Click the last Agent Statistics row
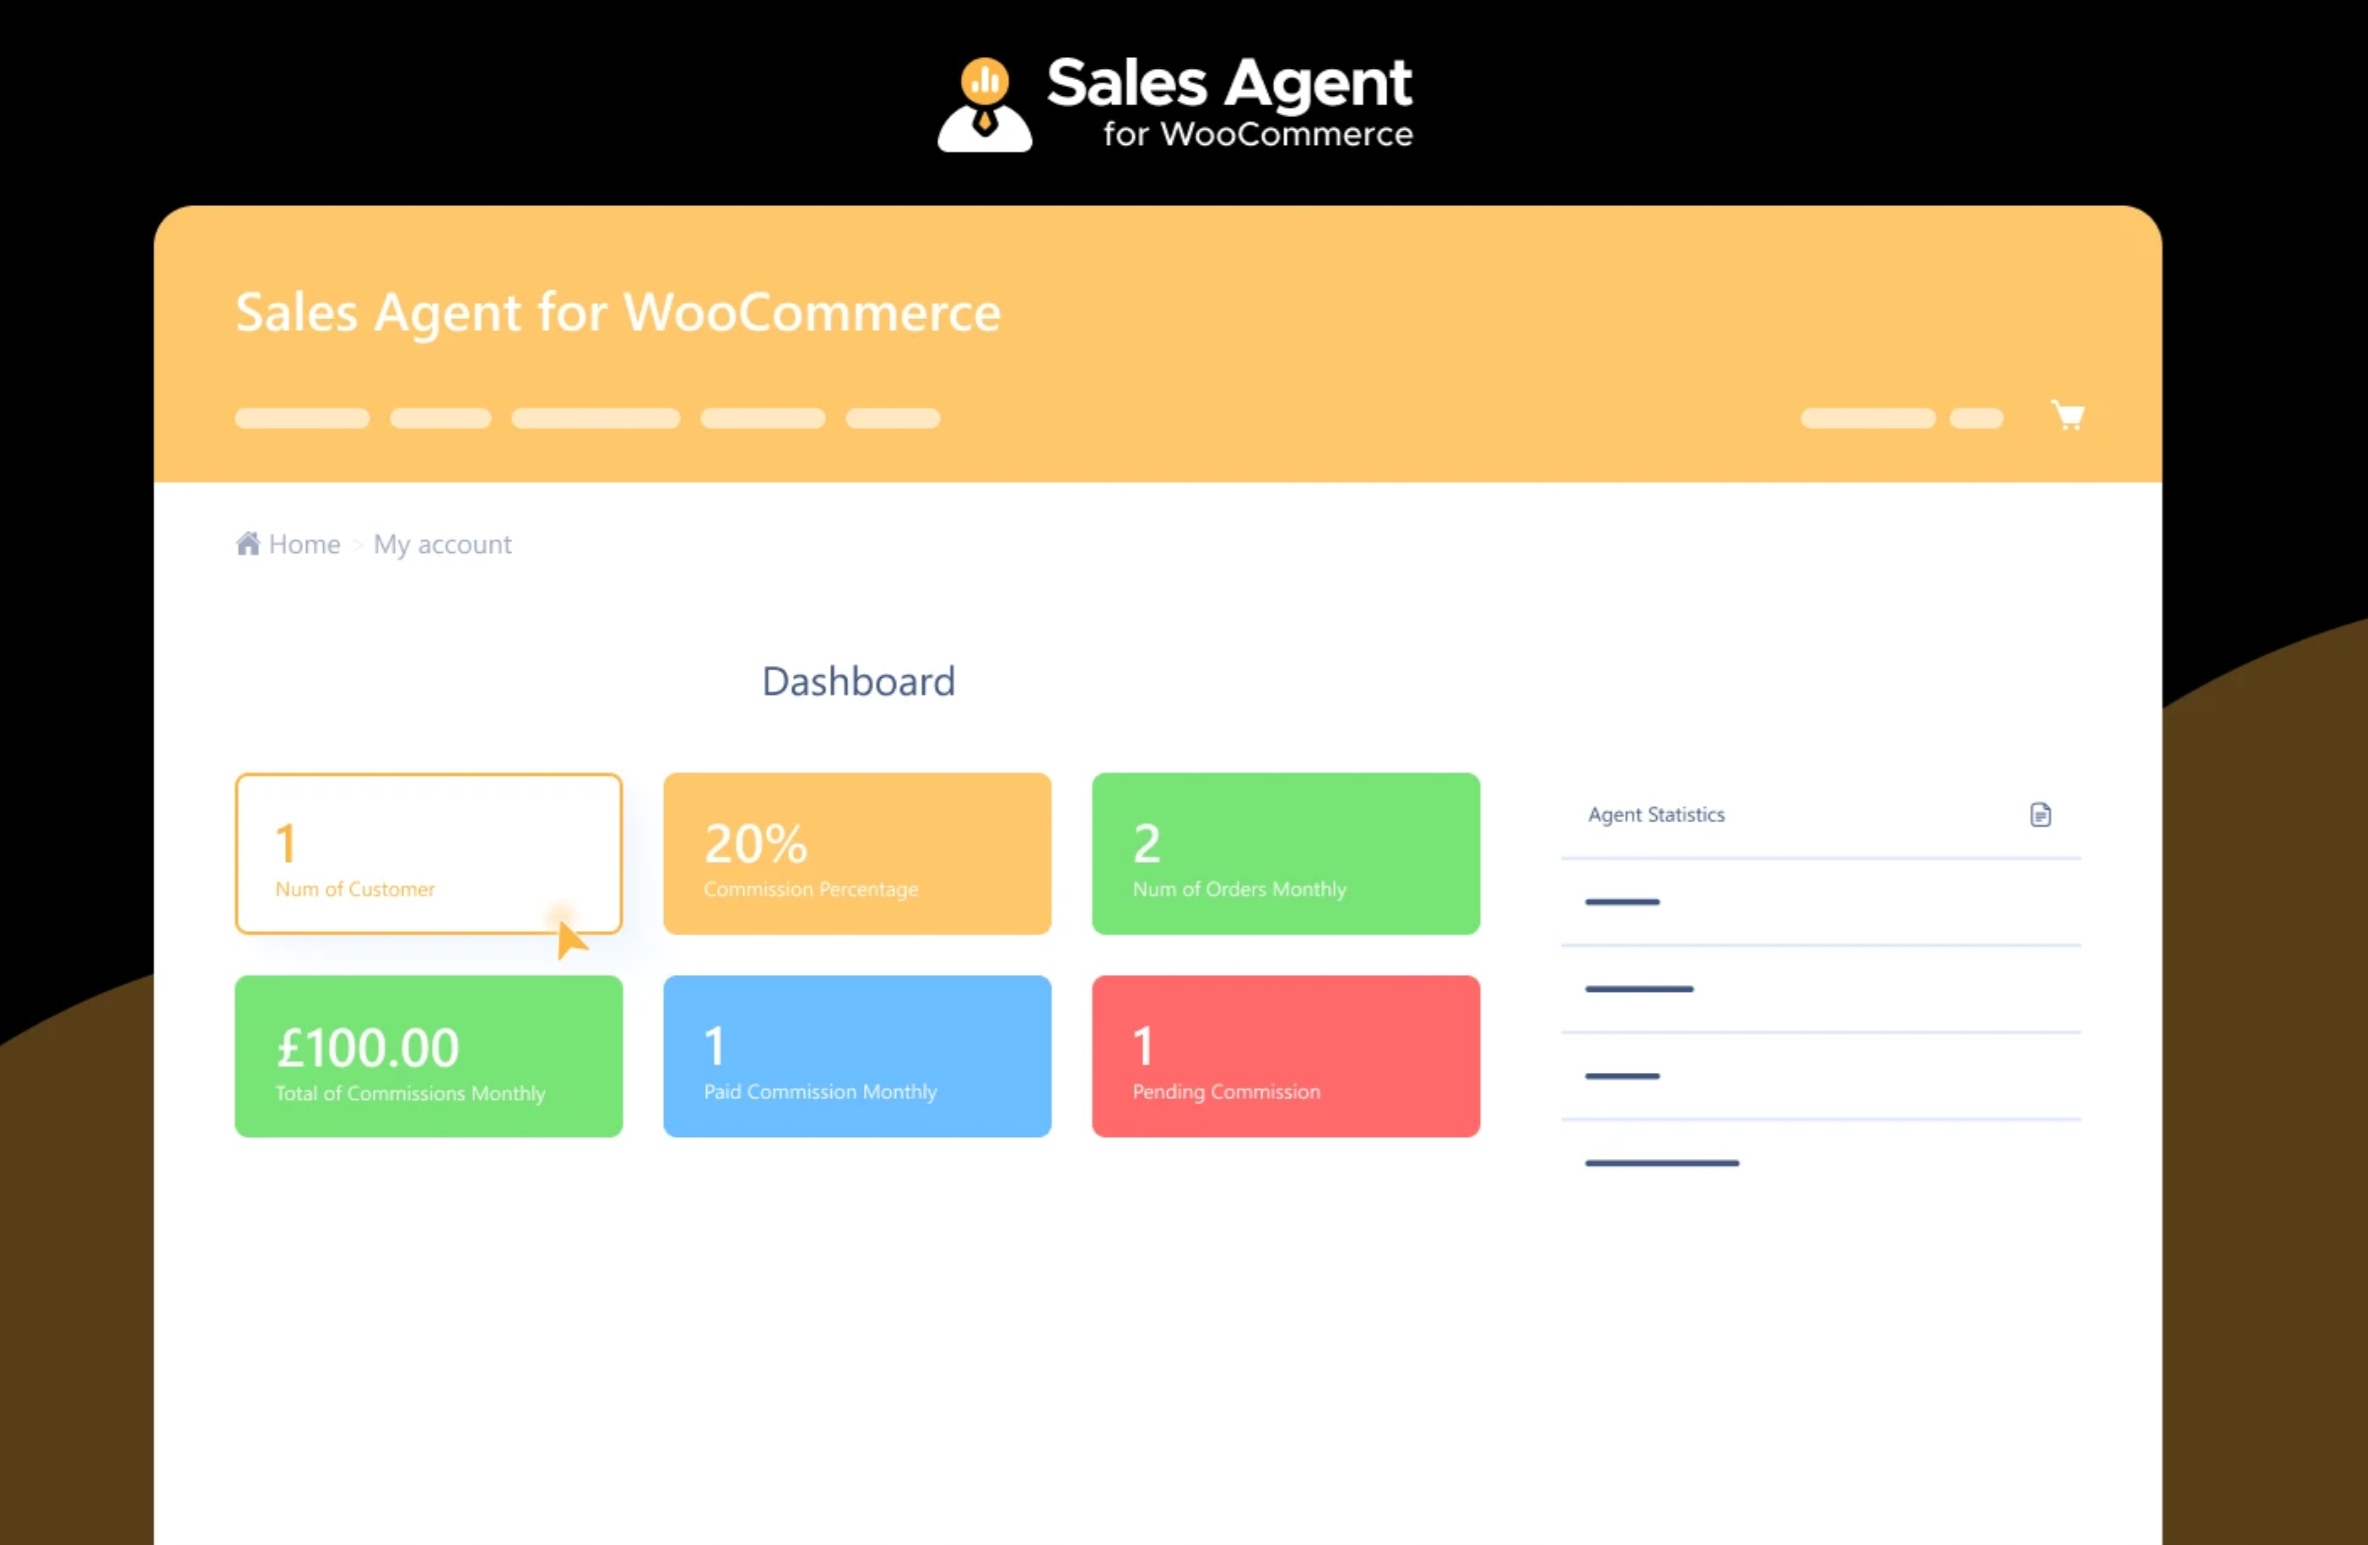The image size is (2368, 1545). [1661, 1163]
